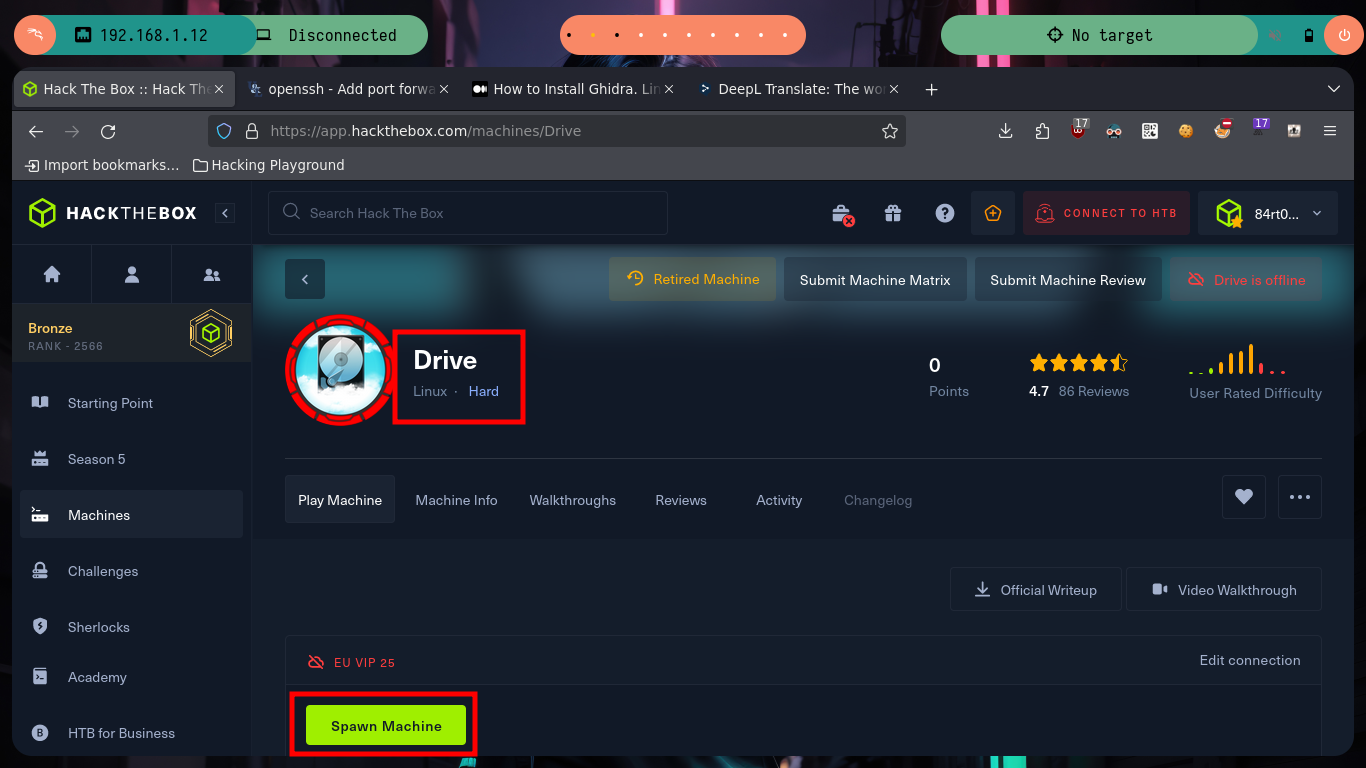Image resolution: width=1366 pixels, height=768 pixels.
Task: Open Sherlocks in sidebar
Action: tap(131, 627)
